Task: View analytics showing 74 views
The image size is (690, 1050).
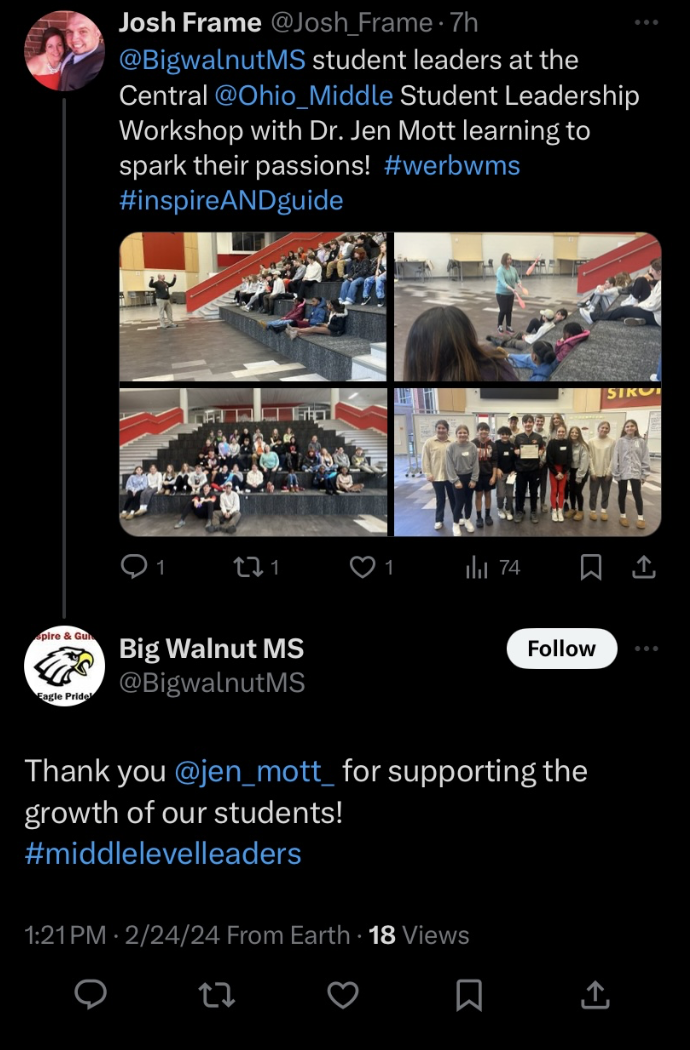Action: (x=492, y=568)
